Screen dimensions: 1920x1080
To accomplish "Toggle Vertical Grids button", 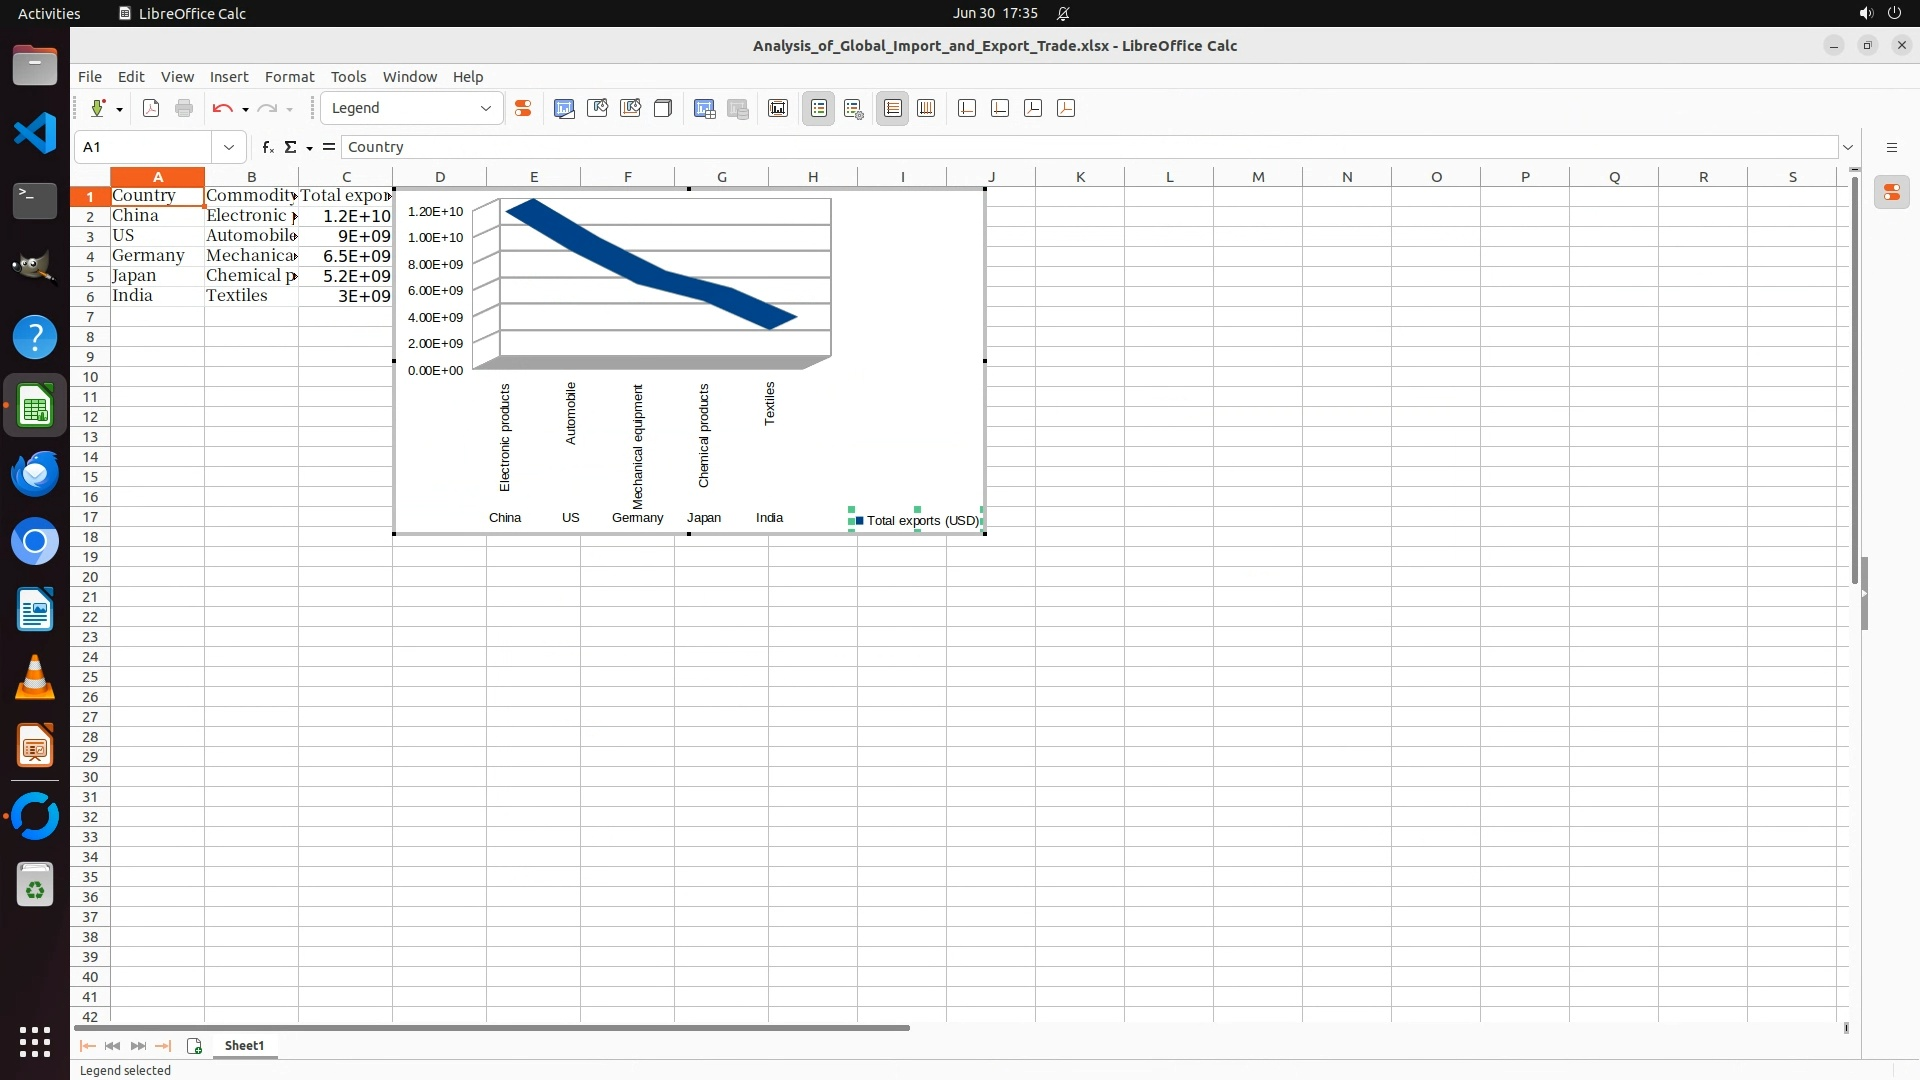I will pos(926,109).
